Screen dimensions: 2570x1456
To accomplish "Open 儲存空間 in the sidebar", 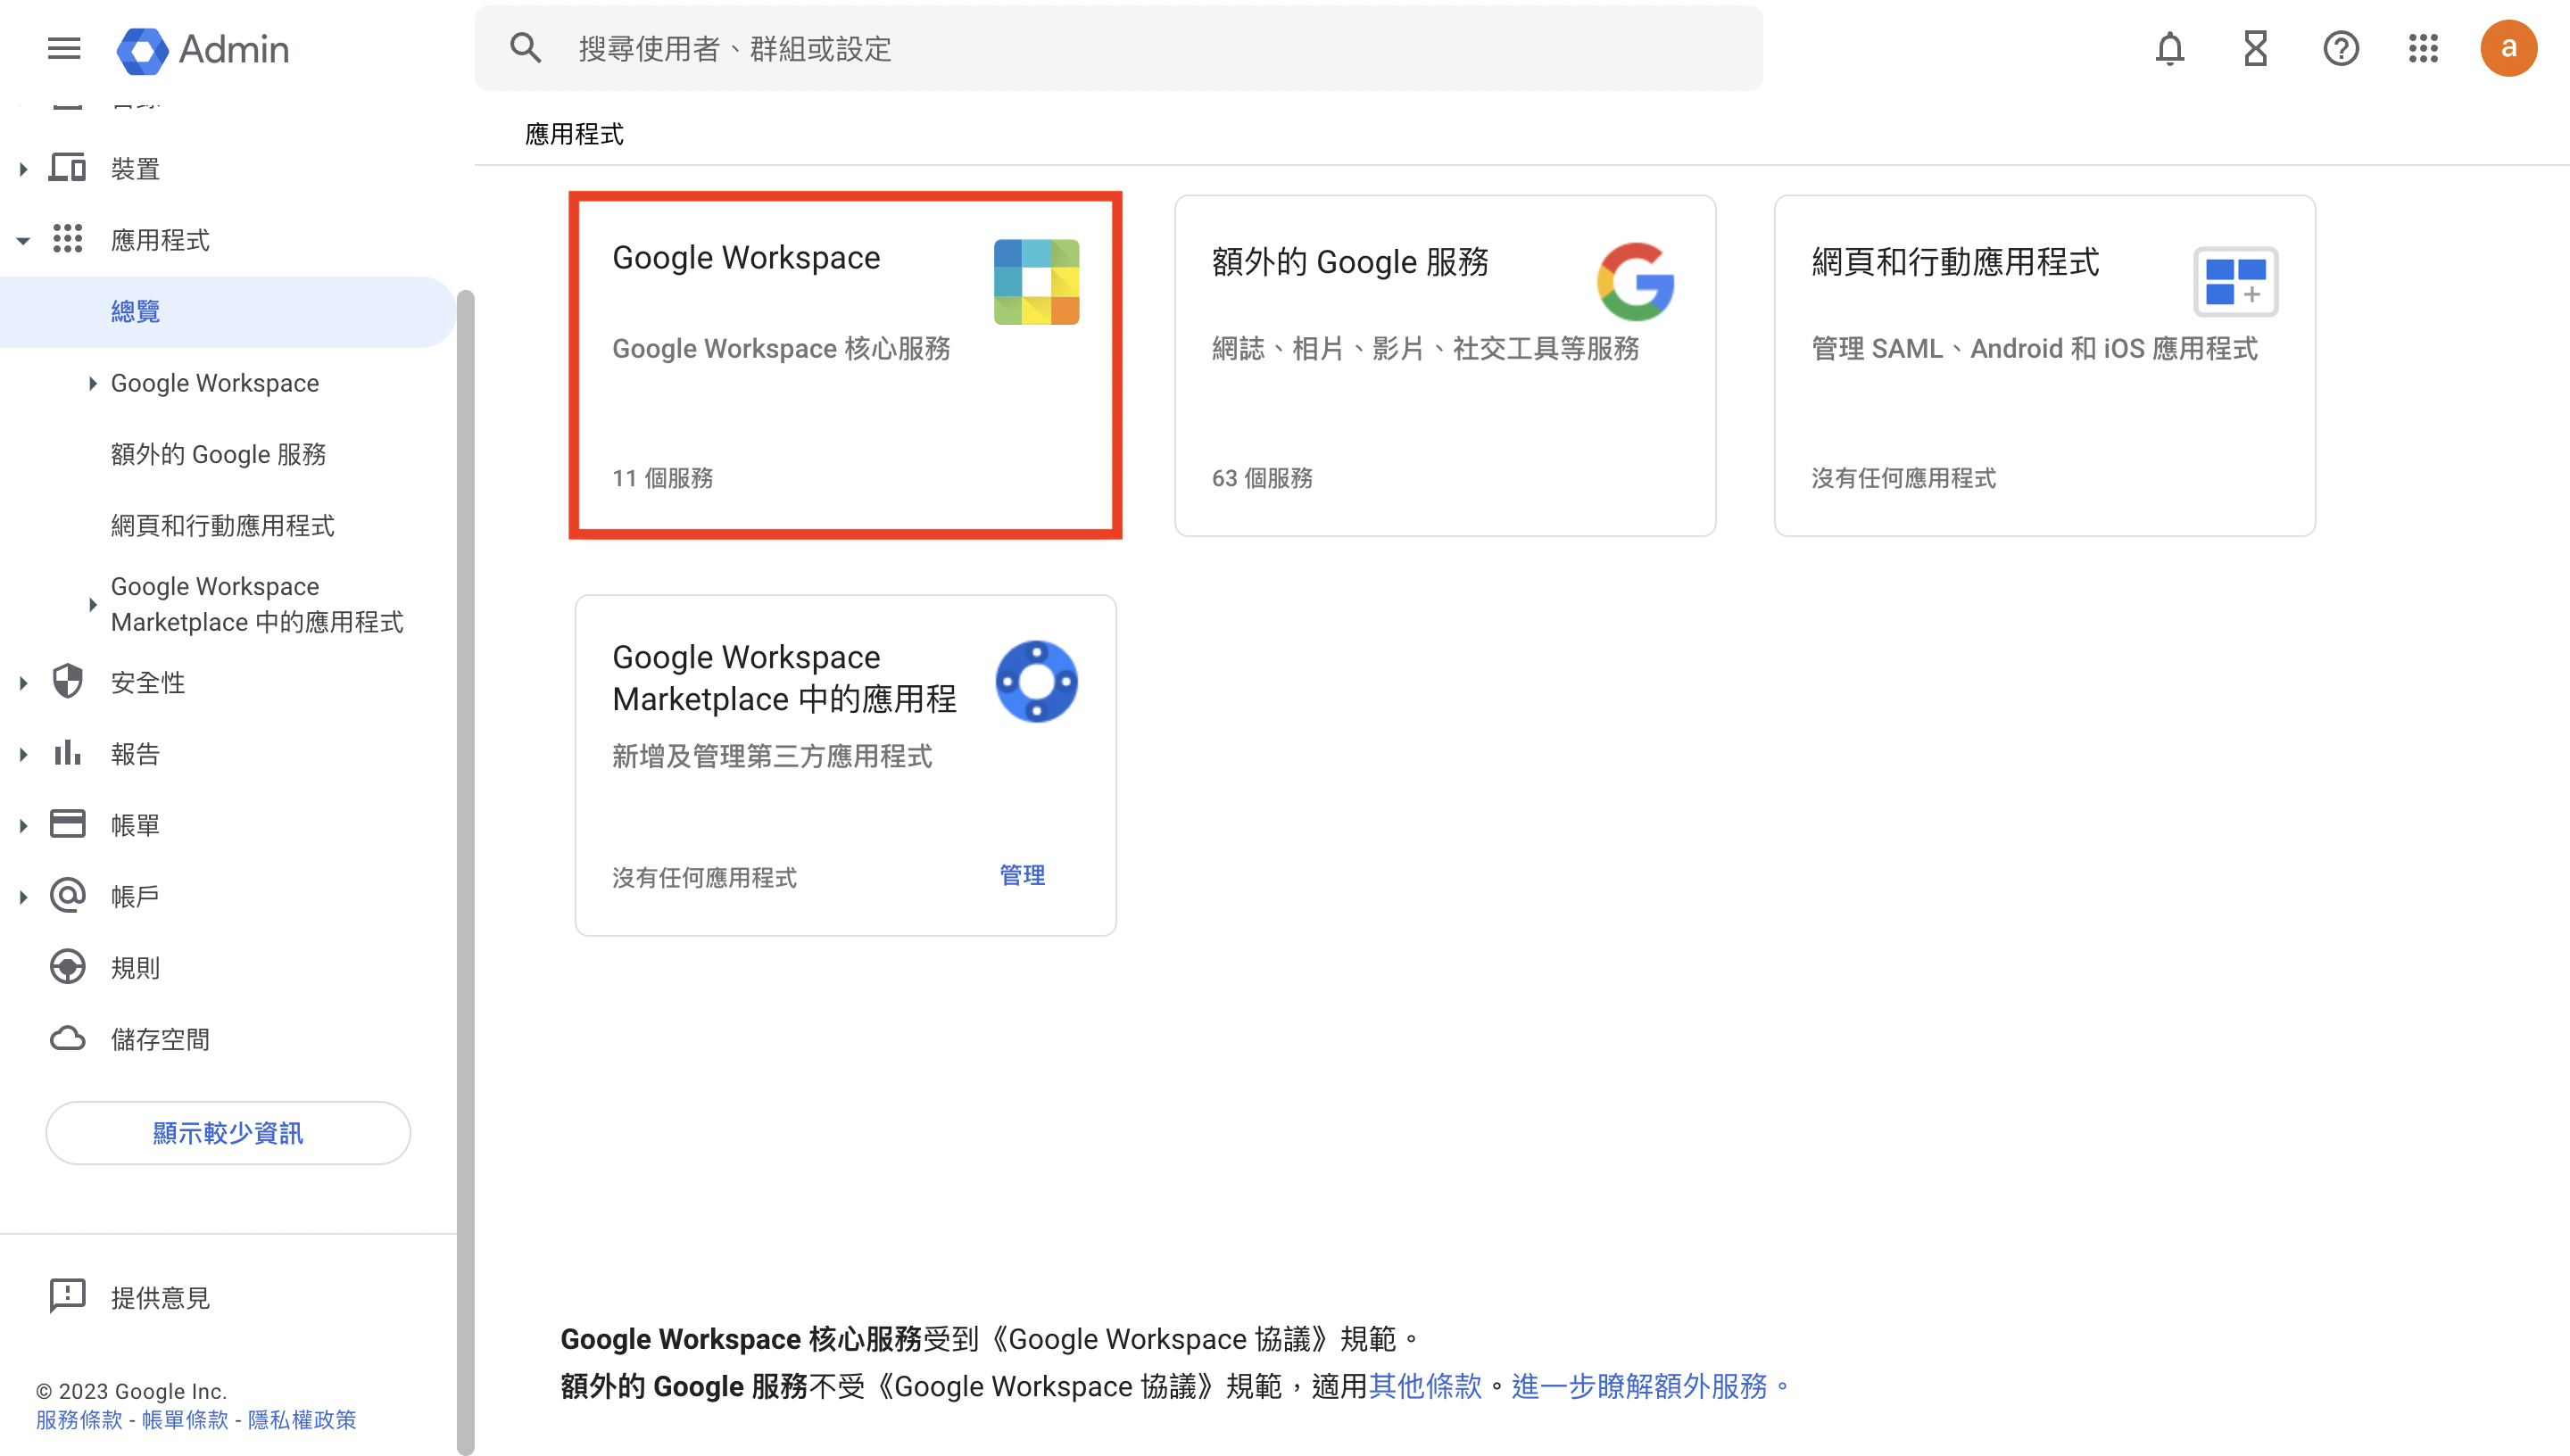I will (x=160, y=1039).
